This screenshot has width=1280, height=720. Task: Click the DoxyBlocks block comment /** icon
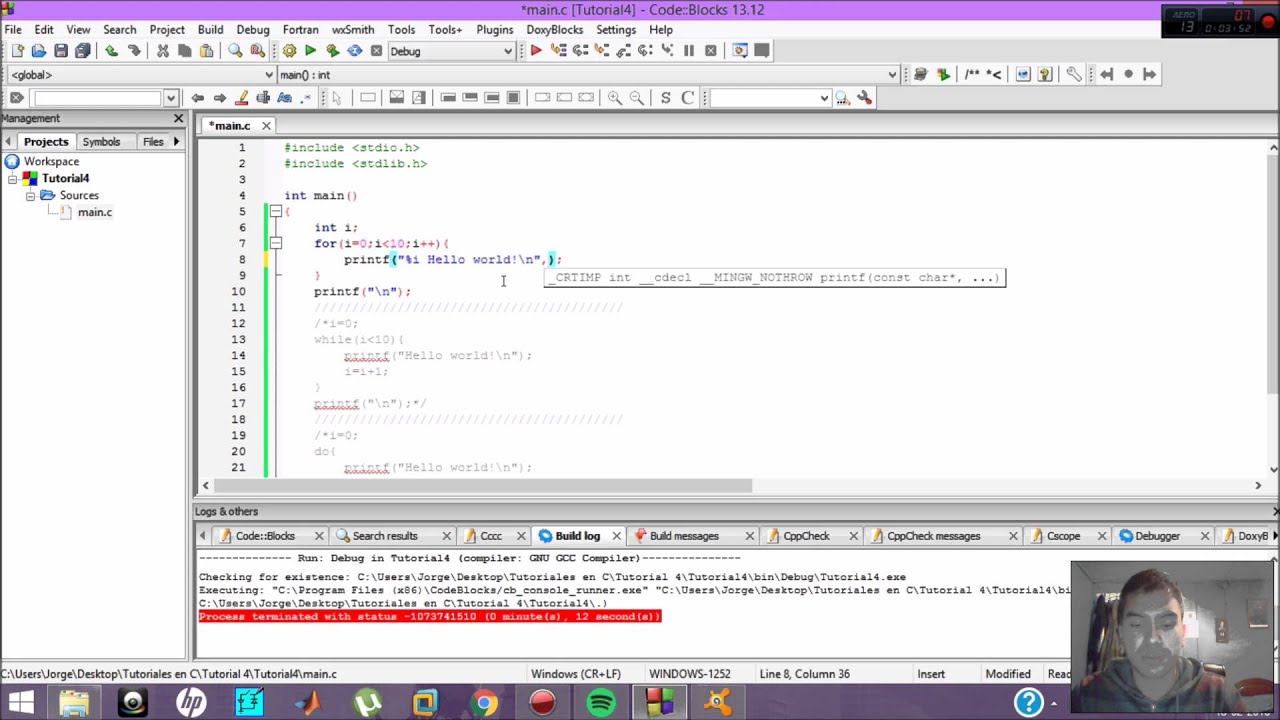(972, 74)
